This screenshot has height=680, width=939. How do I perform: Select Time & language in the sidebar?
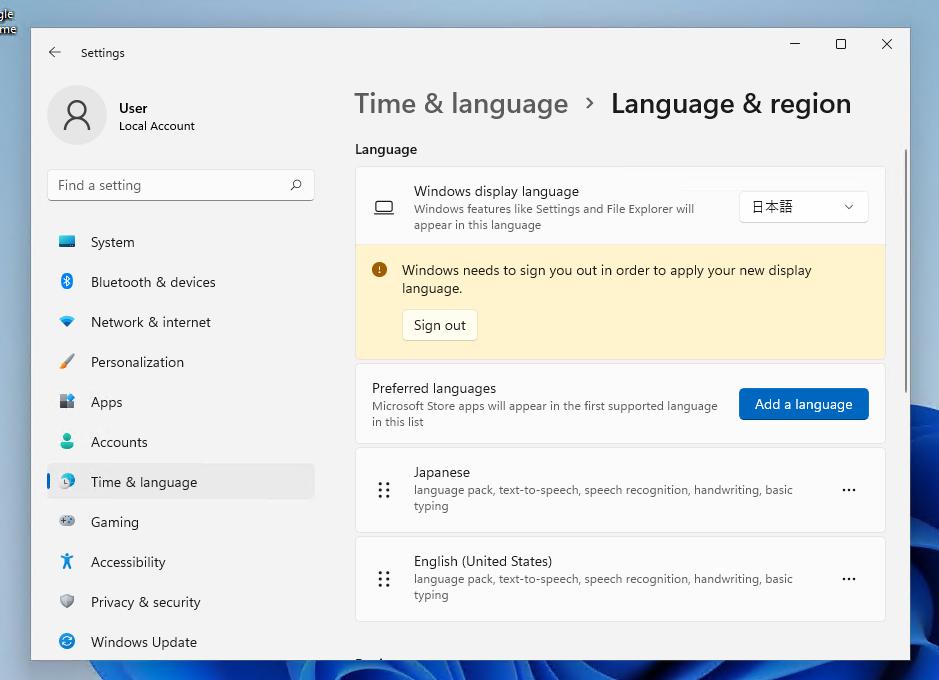coord(143,482)
